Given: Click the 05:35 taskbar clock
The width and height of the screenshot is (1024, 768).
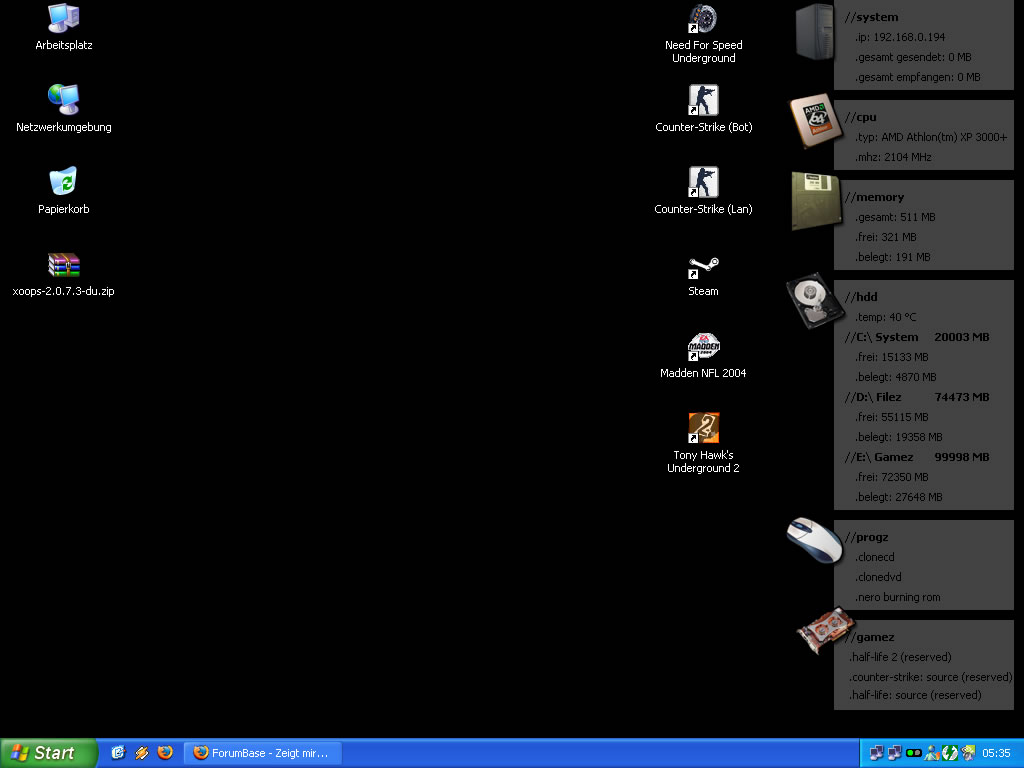Looking at the screenshot, I should coord(996,753).
